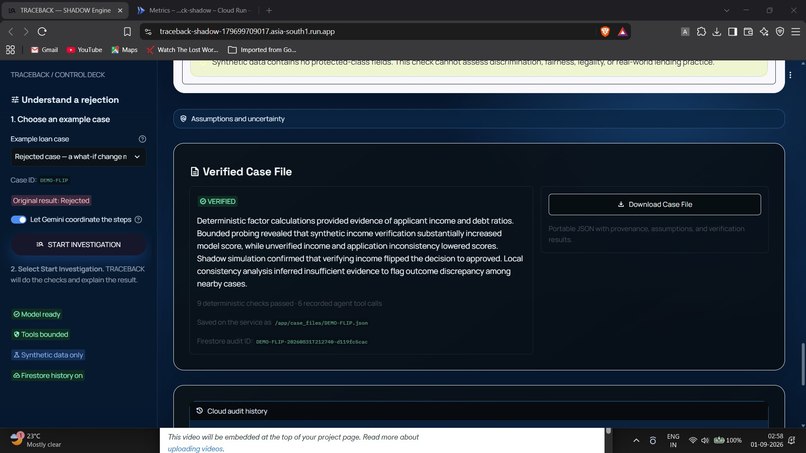The width and height of the screenshot is (806, 453).
Task: Open the browser main menu
Action: pos(796,32)
